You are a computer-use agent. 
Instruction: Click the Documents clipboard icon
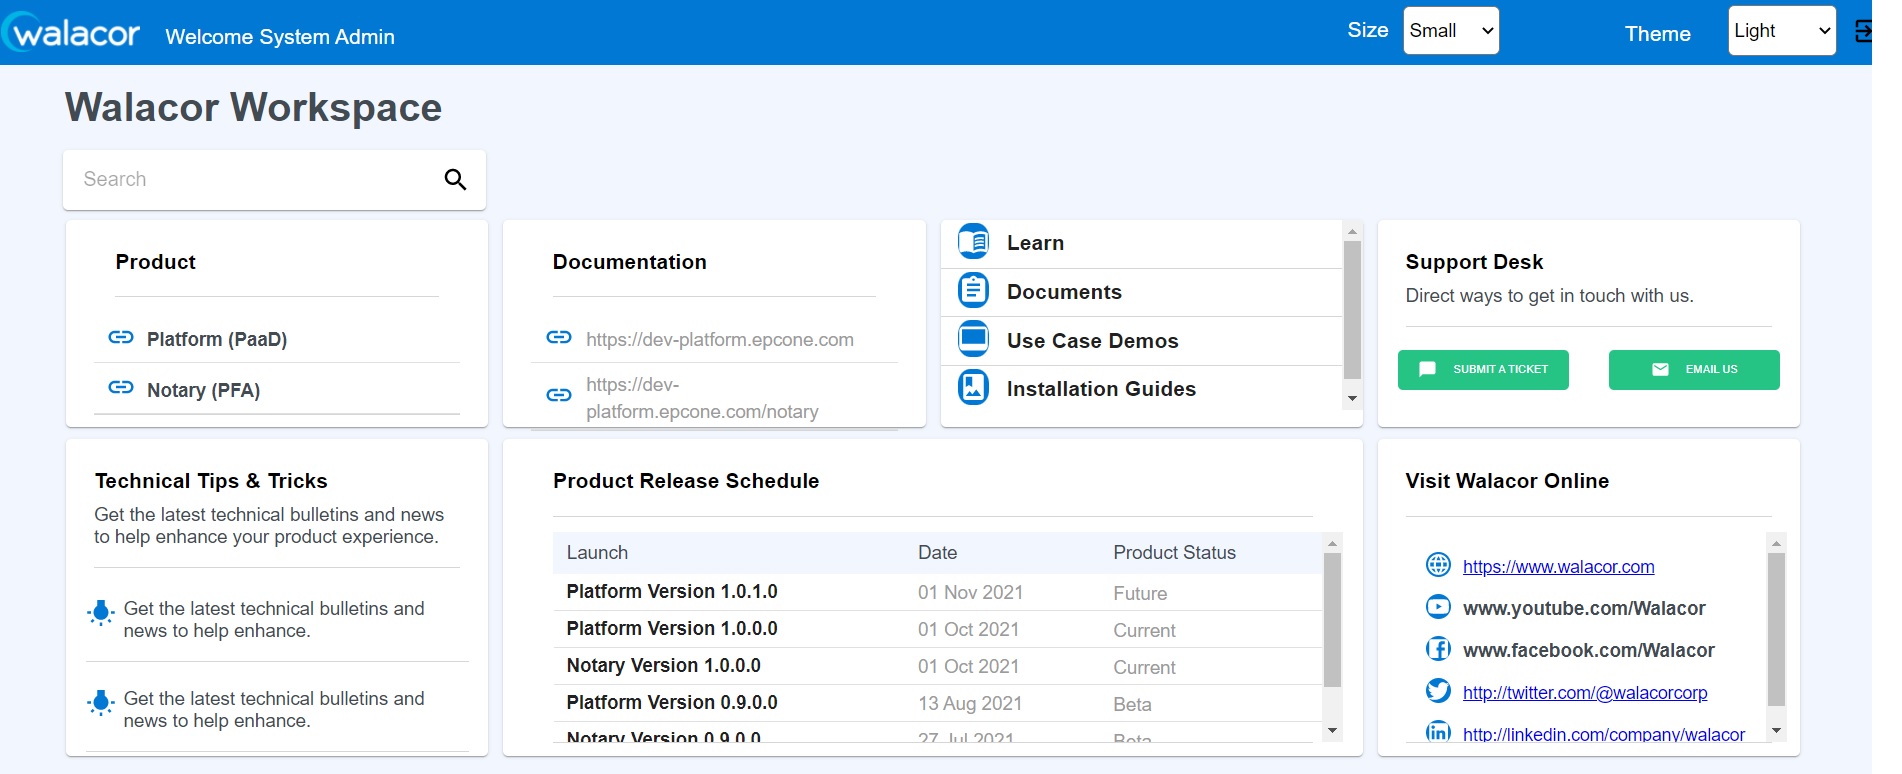click(973, 290)
